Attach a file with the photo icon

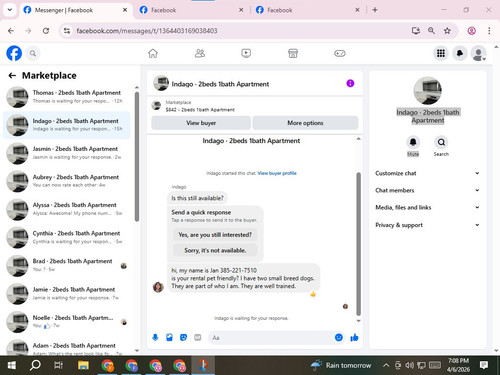tap(169, 338)
